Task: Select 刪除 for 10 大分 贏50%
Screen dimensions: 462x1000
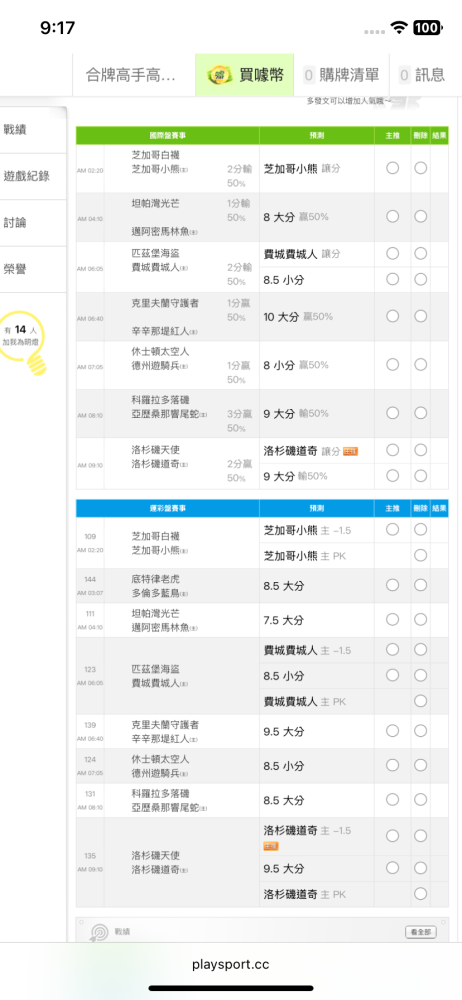Action: 421,316
